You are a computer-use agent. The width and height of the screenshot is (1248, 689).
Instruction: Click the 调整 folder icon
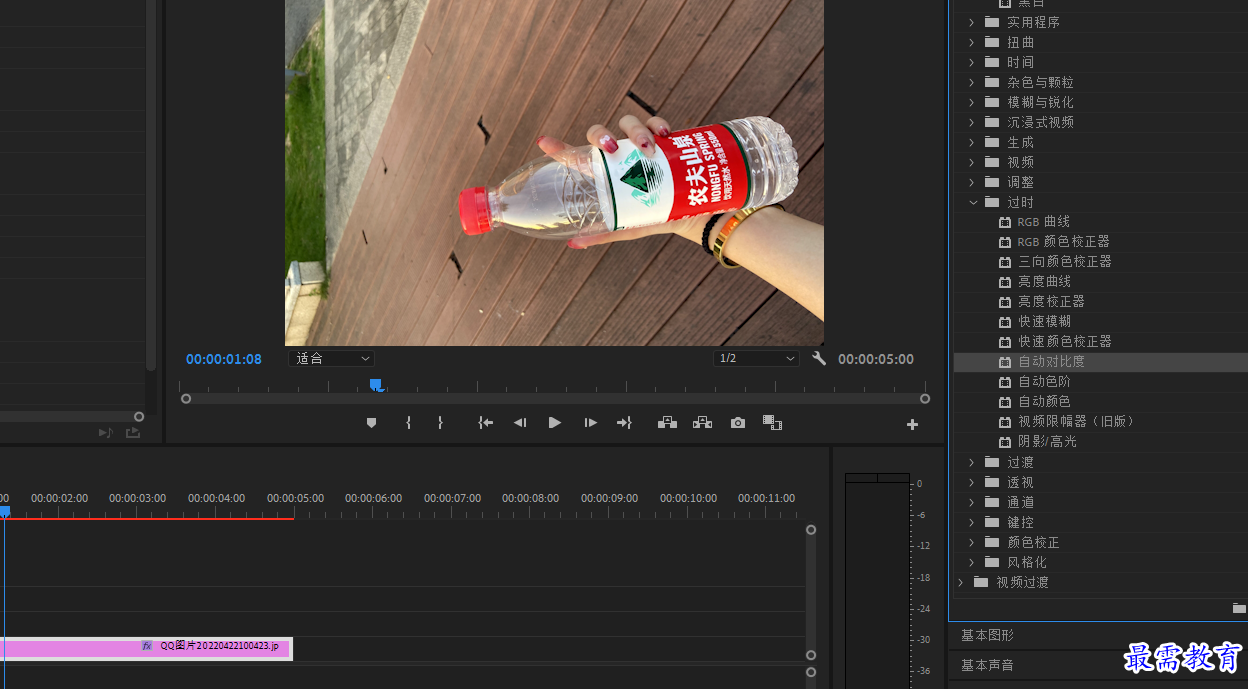coord(992,182)
